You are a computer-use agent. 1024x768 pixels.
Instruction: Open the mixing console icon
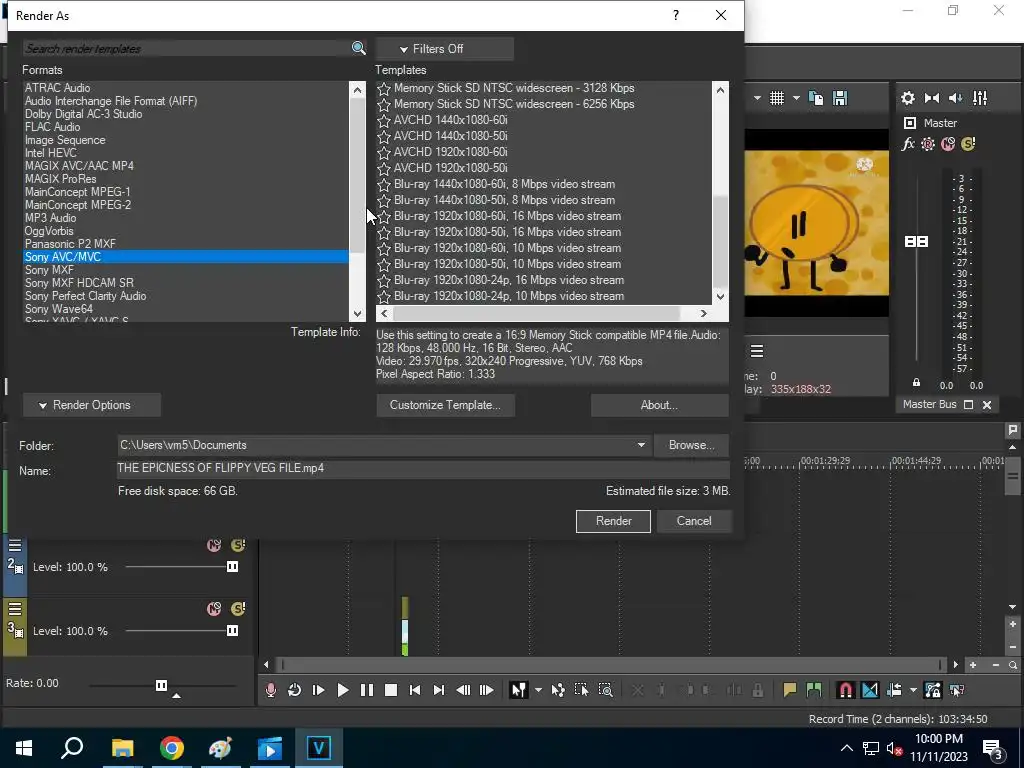coord(980,98)
